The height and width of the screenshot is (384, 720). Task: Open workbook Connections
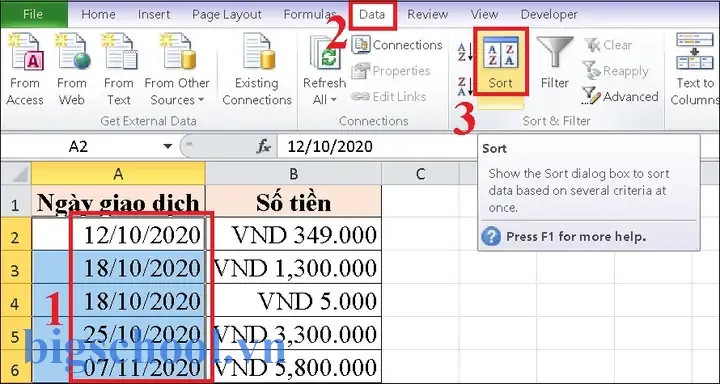click(x=397, y=45)
